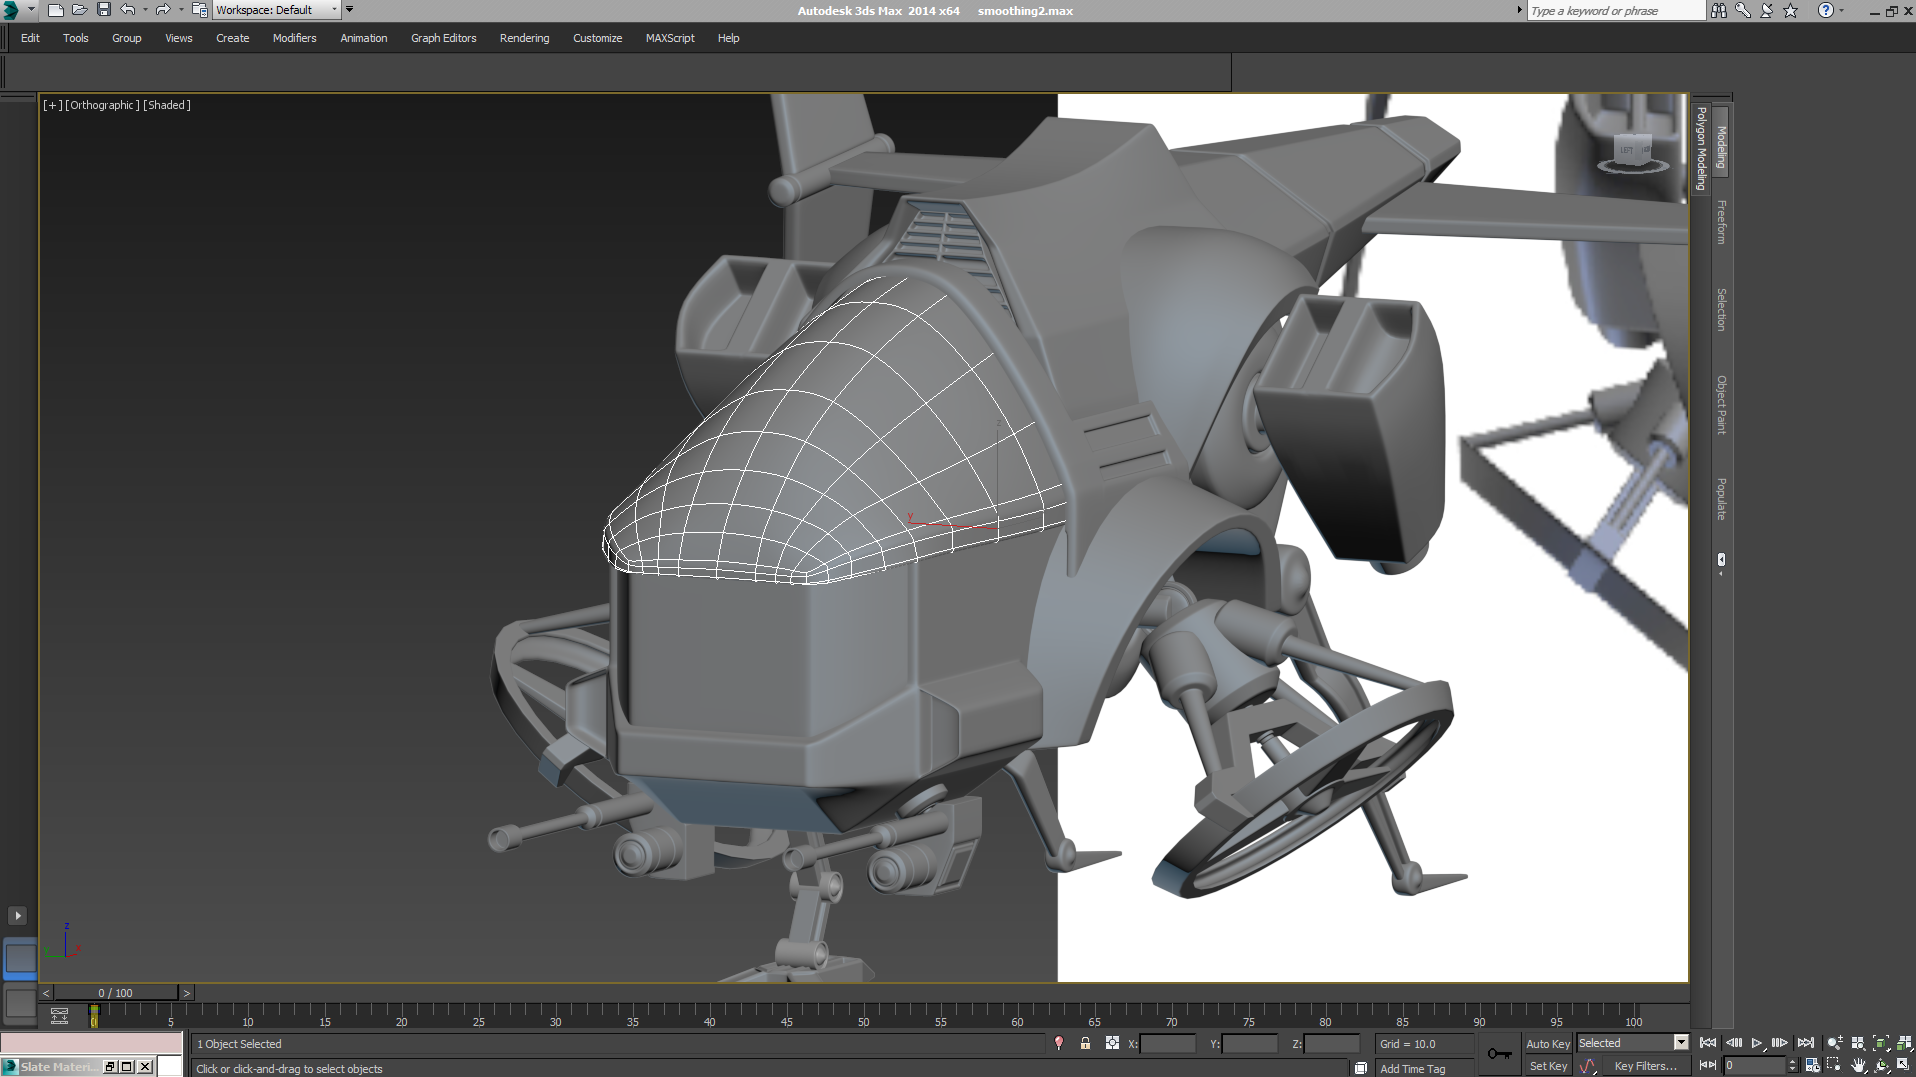Open the Graph Editors menu
This screenshot has width=1916, height=1077.
[443, 38]
